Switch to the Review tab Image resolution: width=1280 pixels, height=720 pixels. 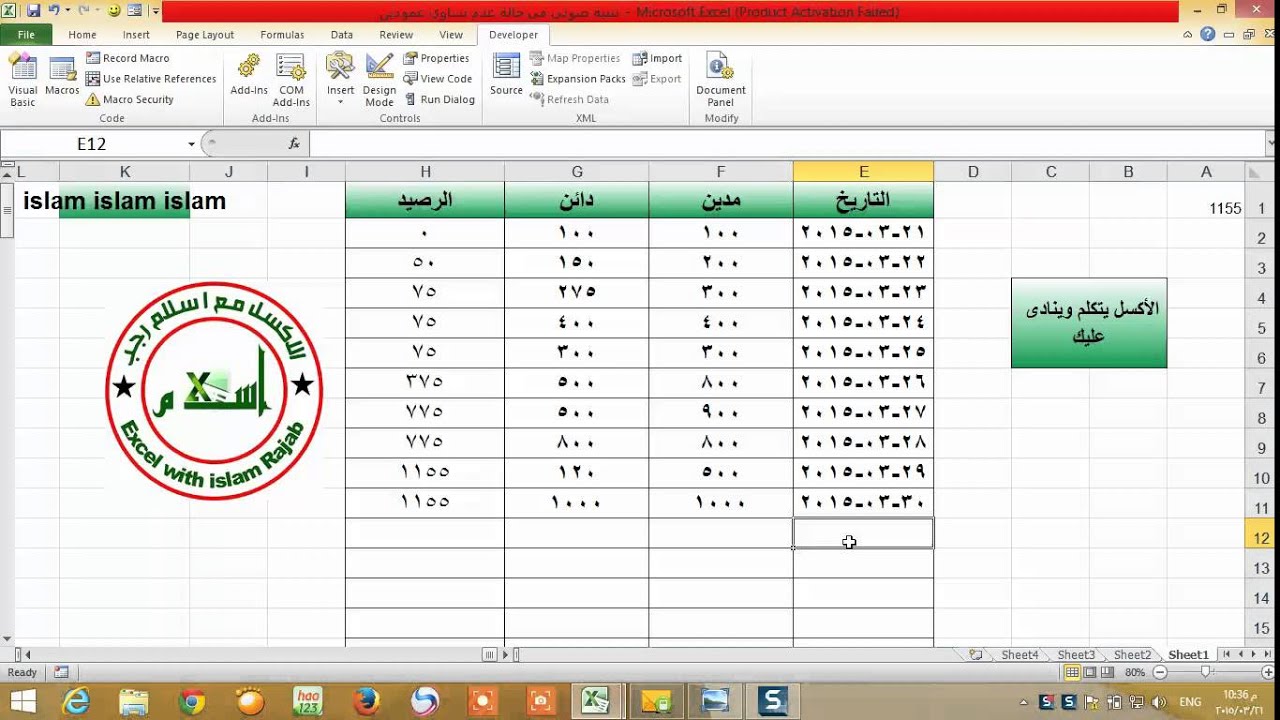[x=396, y=35]
